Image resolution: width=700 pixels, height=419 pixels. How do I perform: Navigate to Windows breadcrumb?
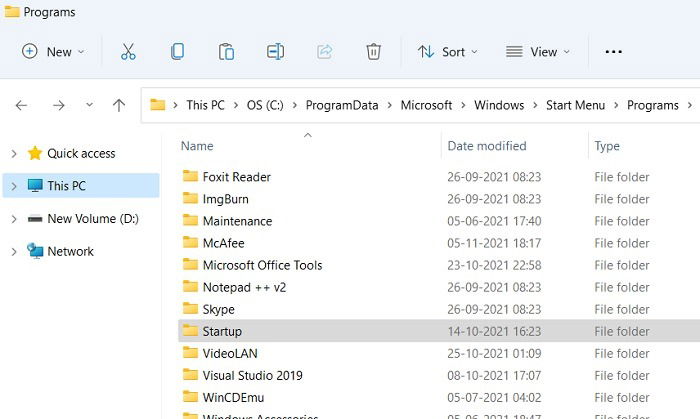pos(499,105)
